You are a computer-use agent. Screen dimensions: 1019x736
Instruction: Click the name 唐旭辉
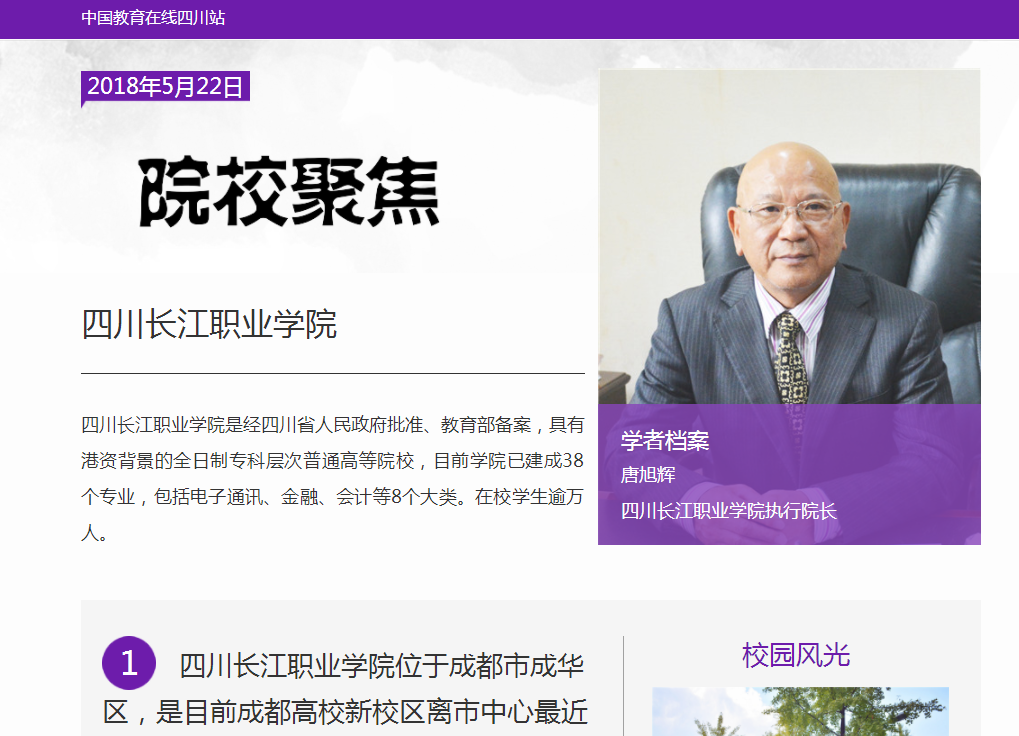647,475
